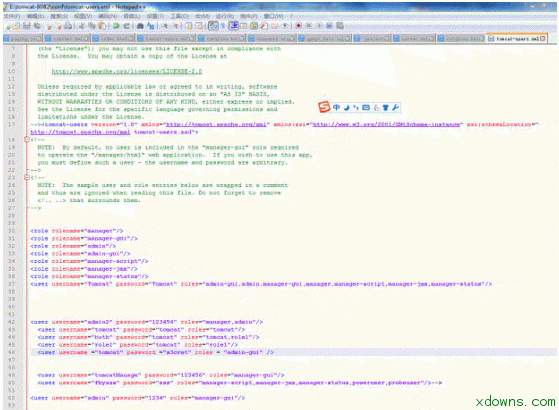Open the tomcat.apache.org/xml link in xmlns attribute
Screen dimensions: 559x410
pyautogui.click(x=216, y=124)
